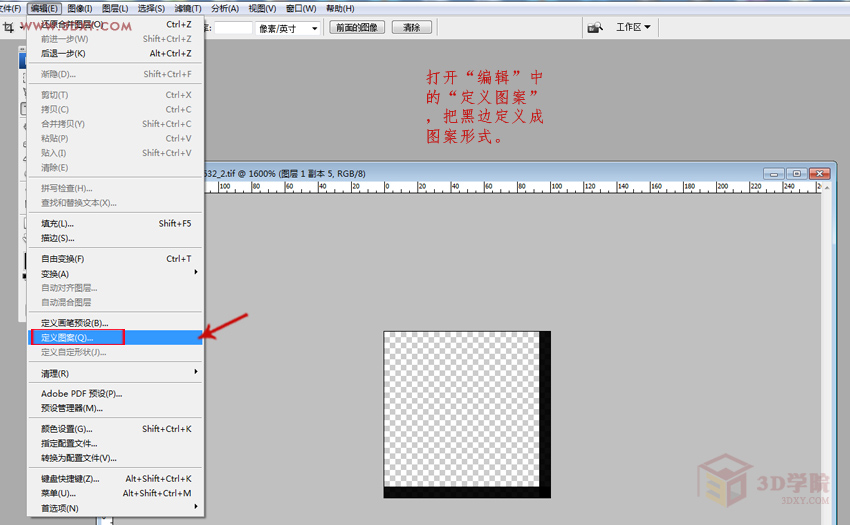
Task: Close the 1600% document window
Action: tap(820, 174)
